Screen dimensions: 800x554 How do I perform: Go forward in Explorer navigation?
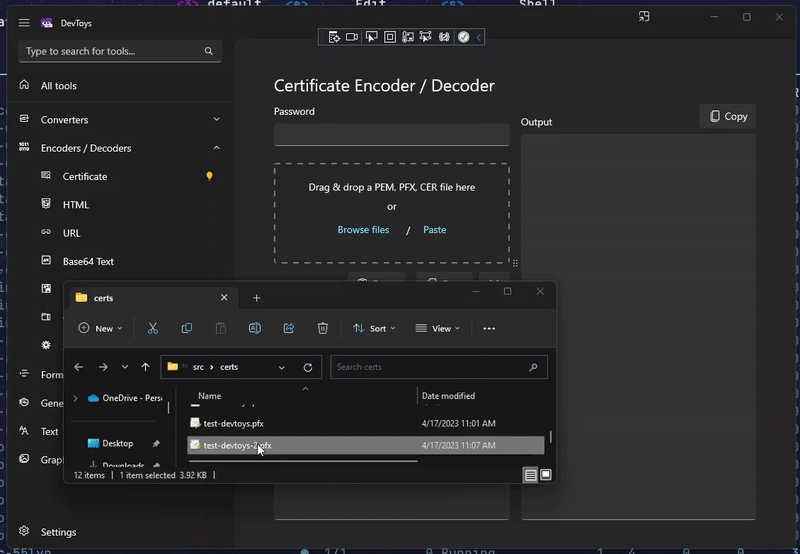(103, 367)
